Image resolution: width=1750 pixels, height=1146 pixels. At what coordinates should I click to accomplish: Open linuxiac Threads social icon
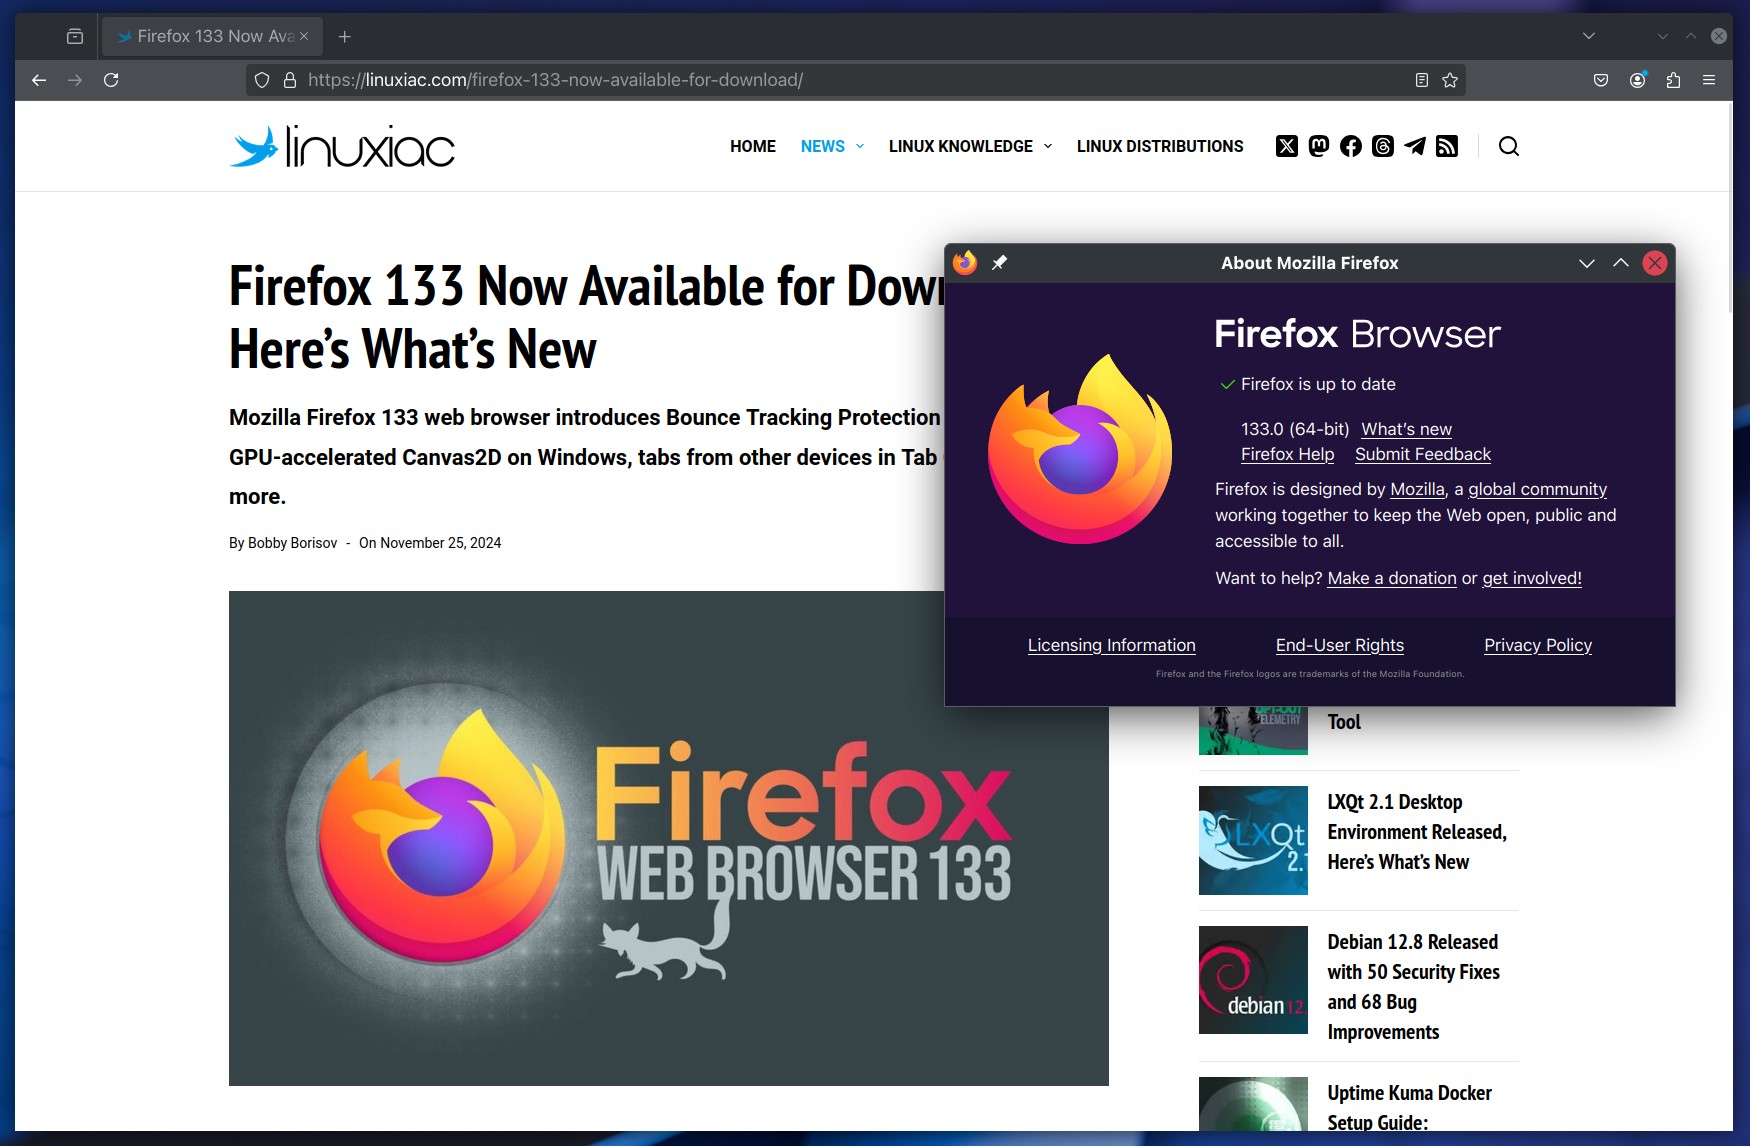tap(1383, 146)
